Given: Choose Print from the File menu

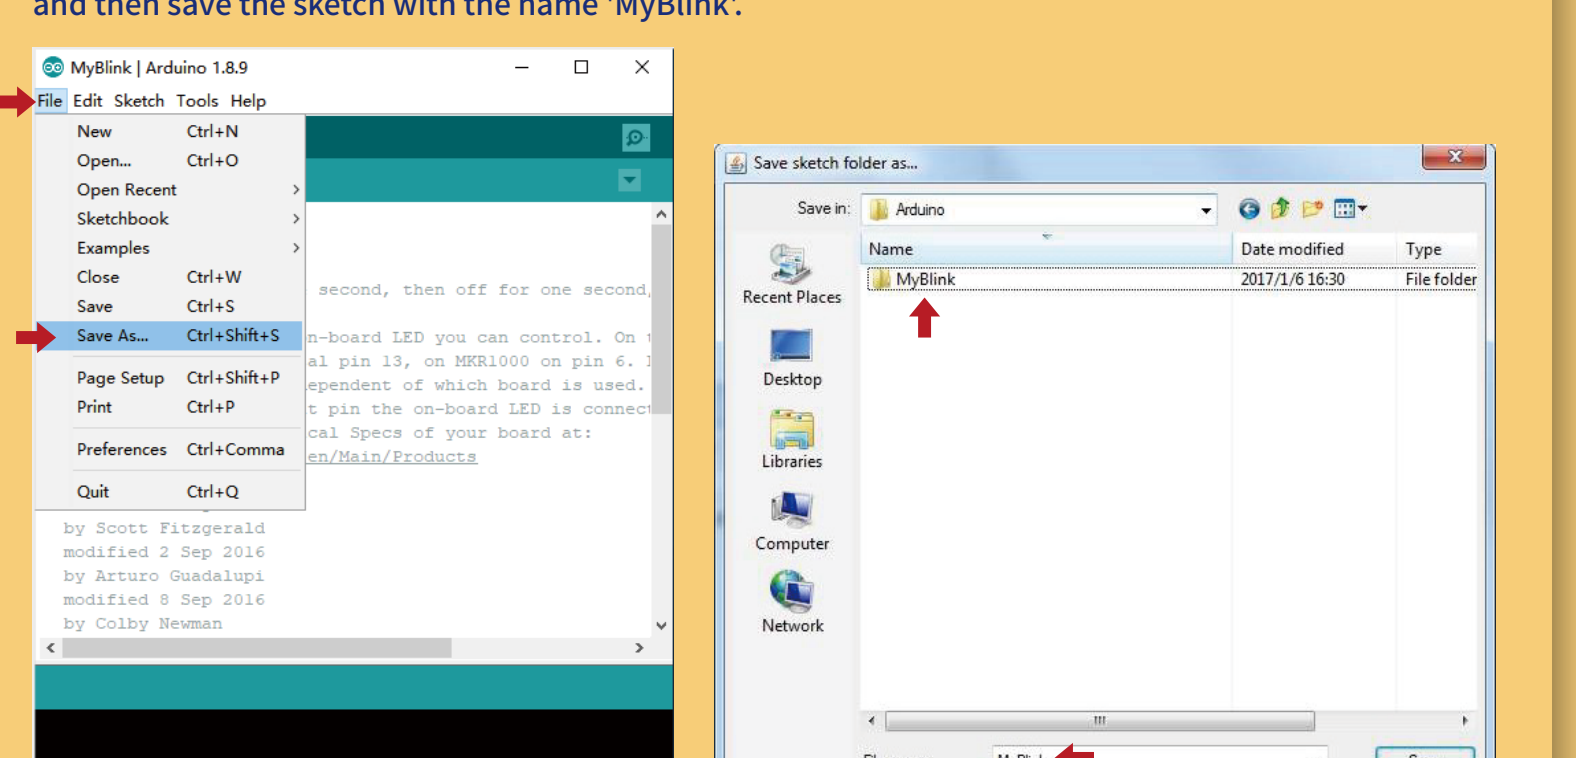Looking at the screenshot, I should pos(169,407).
